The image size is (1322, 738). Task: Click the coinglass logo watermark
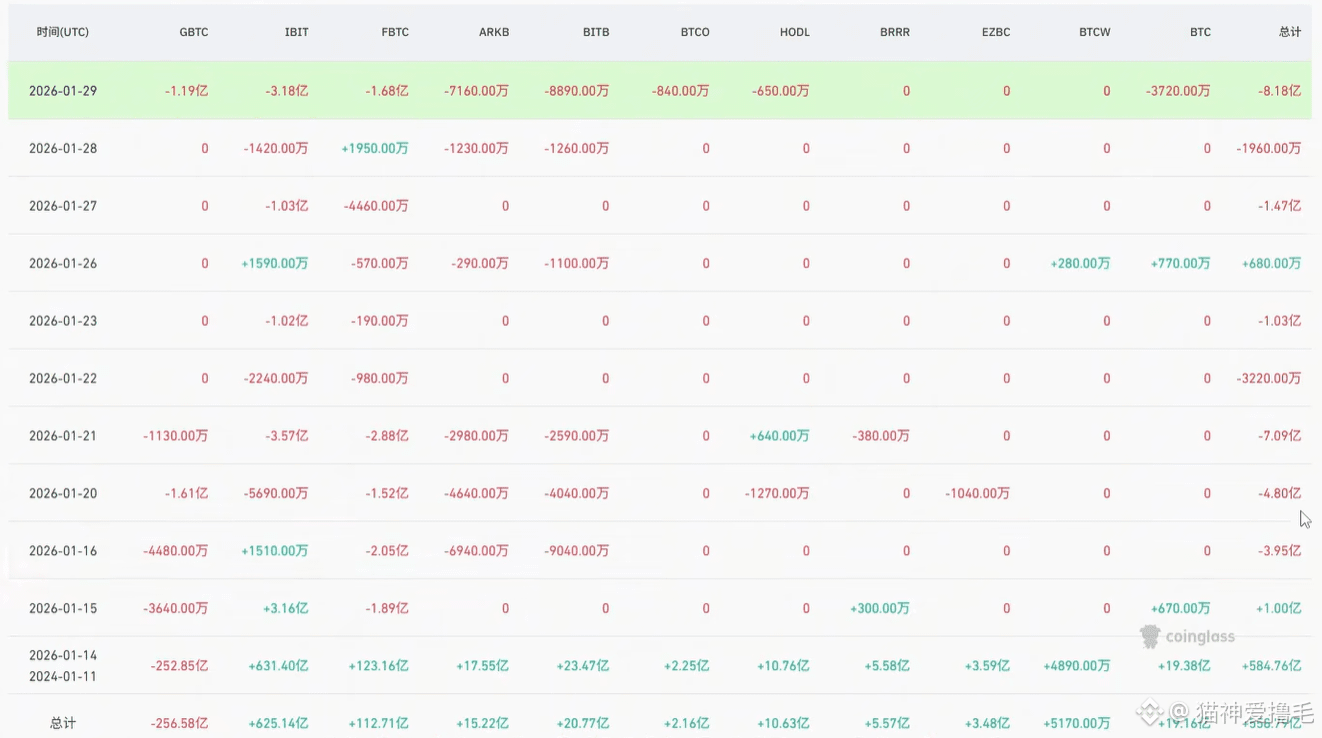pos(1187,636)
